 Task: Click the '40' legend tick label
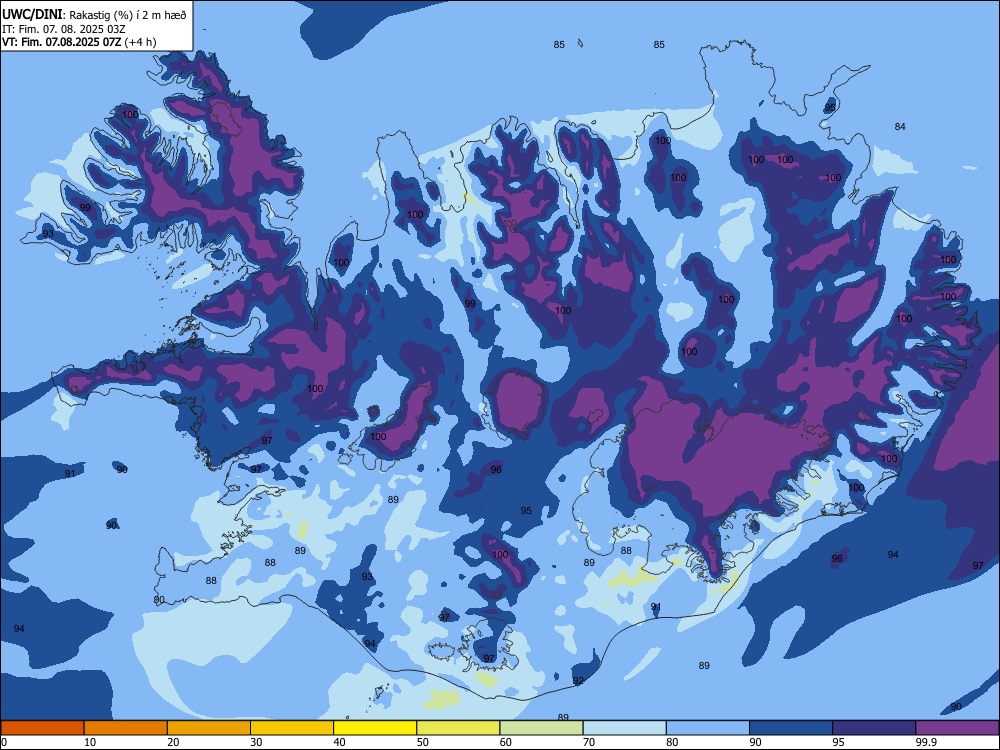340,742
